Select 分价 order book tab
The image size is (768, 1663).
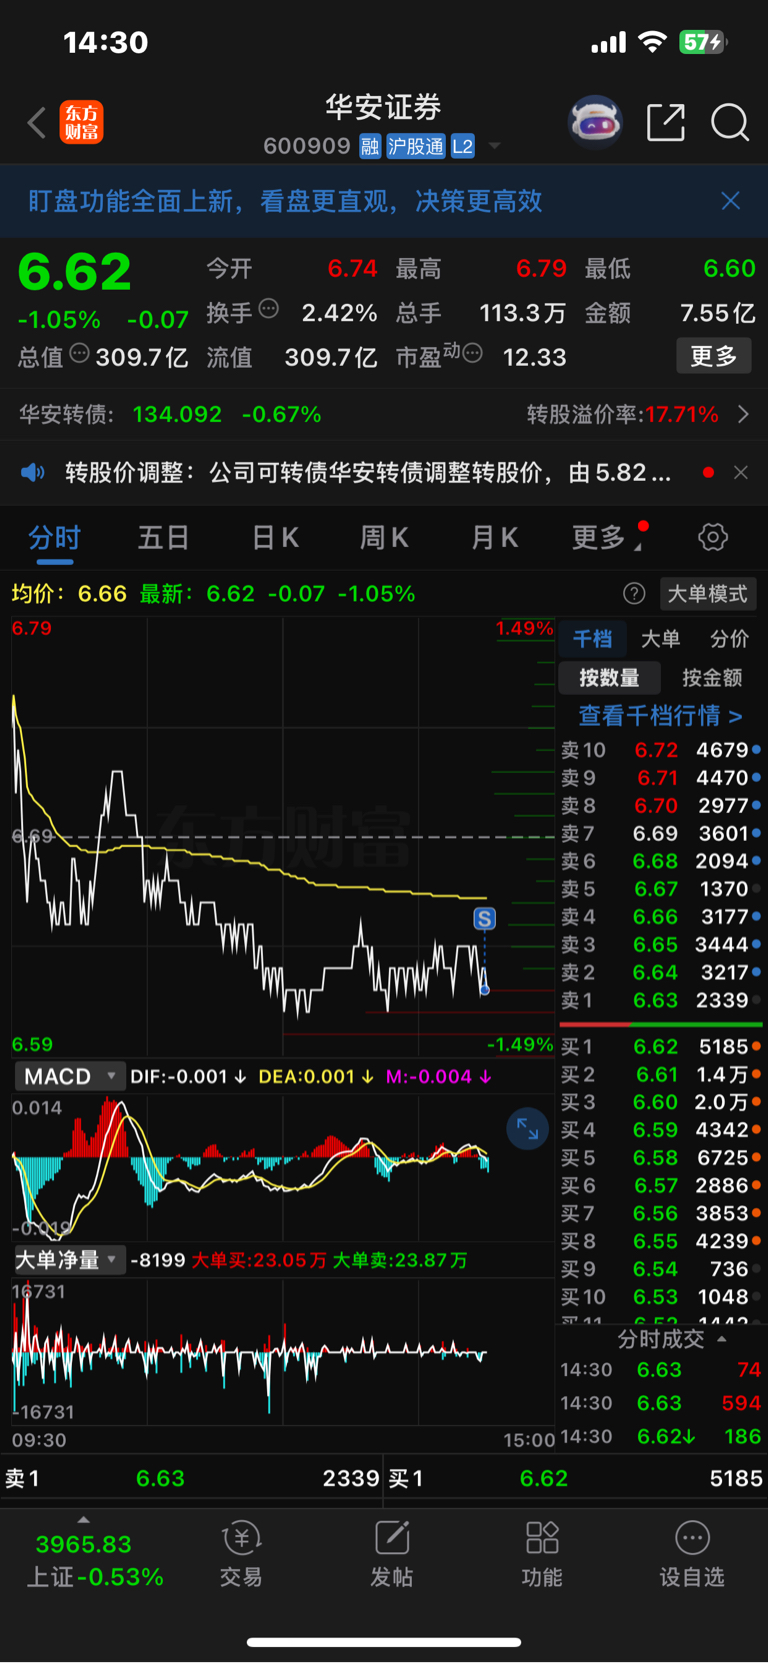pos(729,639)
